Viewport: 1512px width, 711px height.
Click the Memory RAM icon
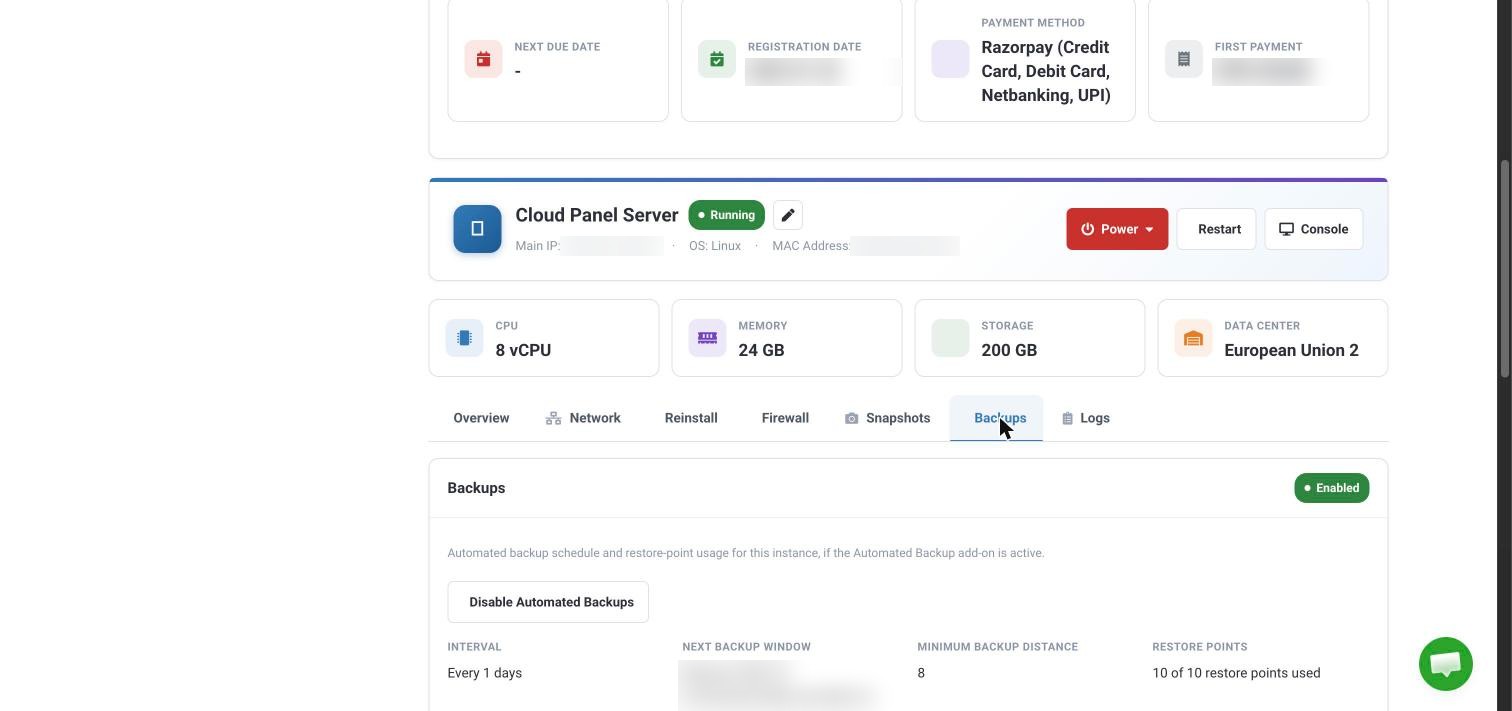pyautogui.click(x=707, y=338)
